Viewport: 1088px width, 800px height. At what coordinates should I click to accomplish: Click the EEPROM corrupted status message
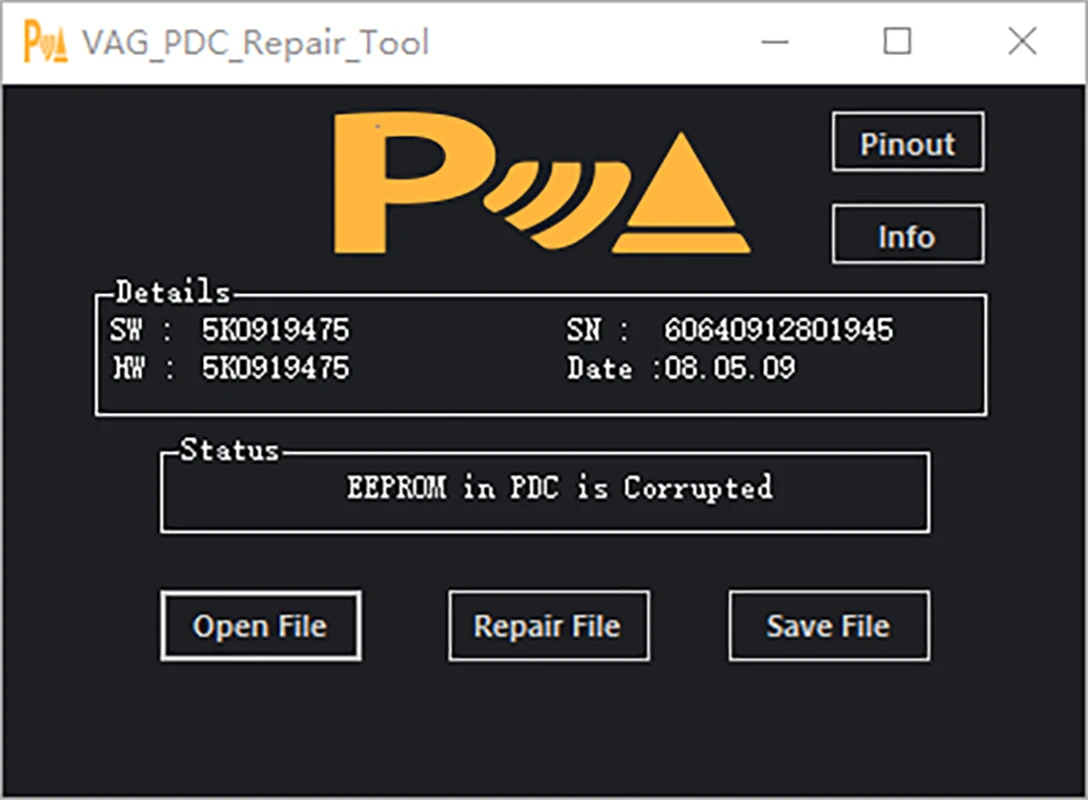(x=559, y=488)
